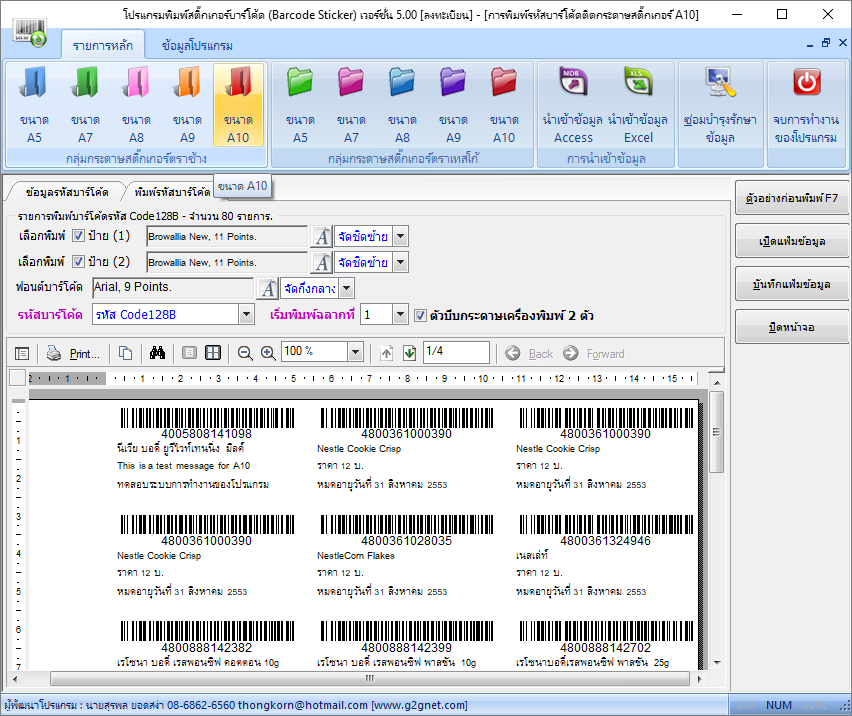The width and height of the screenshot is (852, 716).
Task: Click the horizontal scrollbar thumb of the preview
Action: (x=369, y=679)
